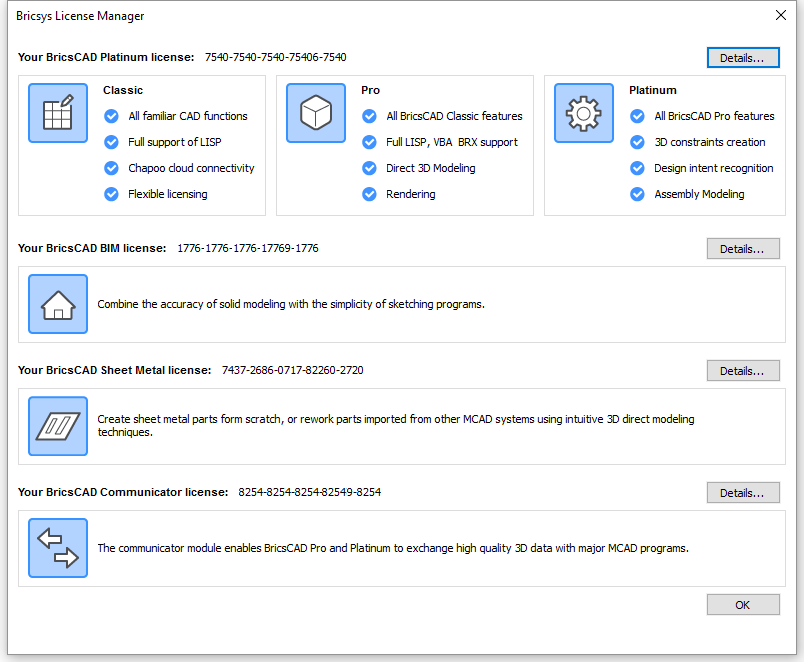
Task: Click the 'Full support of LISP' text
Action: point(175,142)
